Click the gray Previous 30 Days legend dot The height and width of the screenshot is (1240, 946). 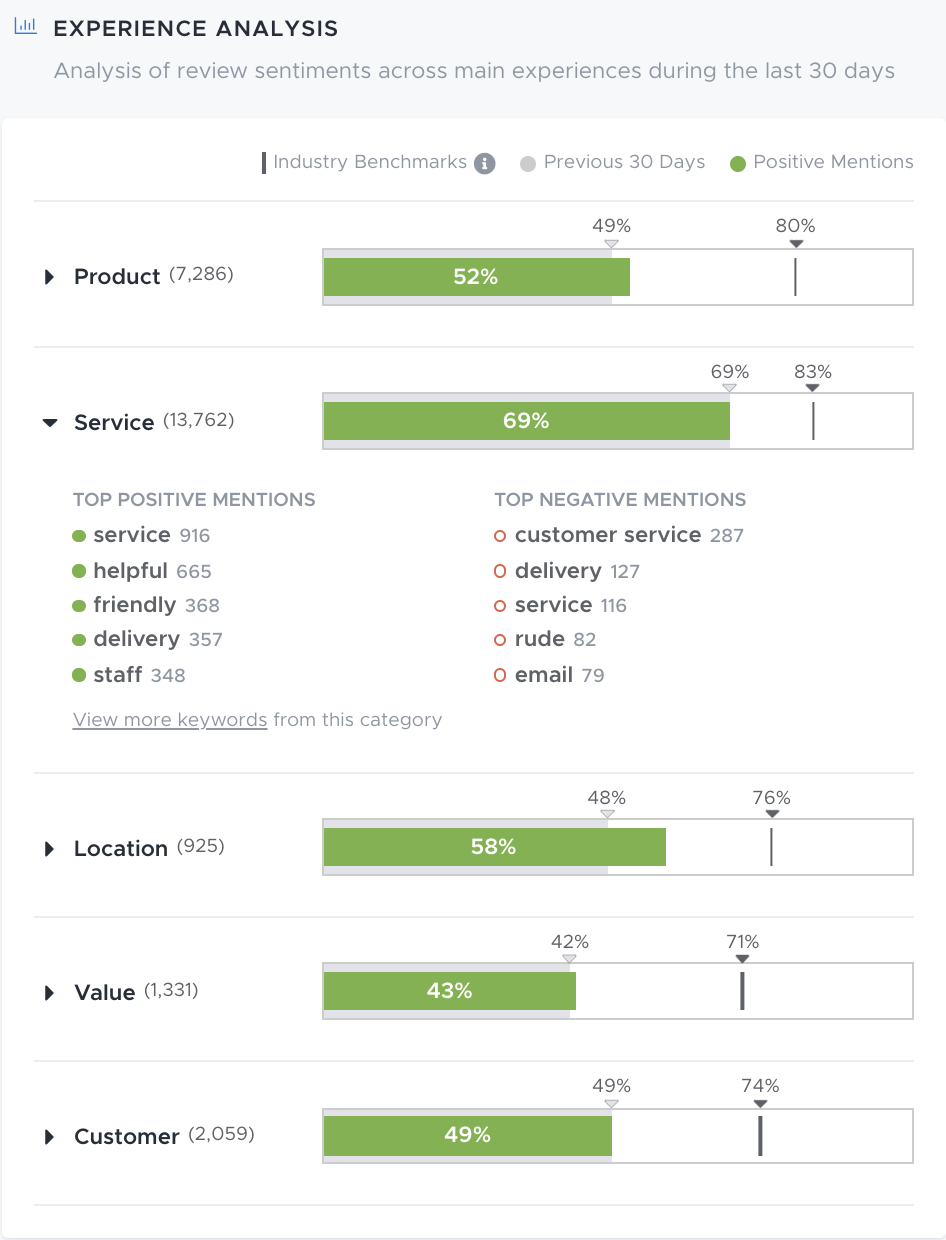click(x=529, y=163)
